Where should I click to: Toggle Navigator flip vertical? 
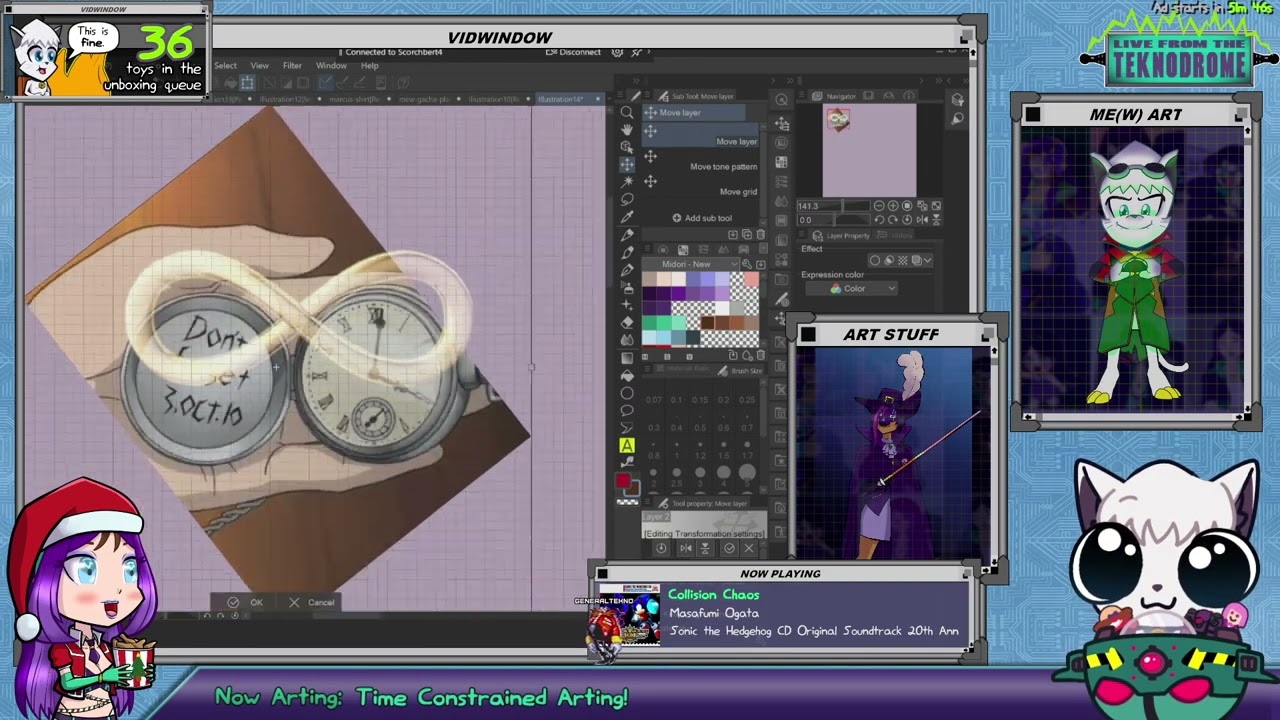point(937,219)
